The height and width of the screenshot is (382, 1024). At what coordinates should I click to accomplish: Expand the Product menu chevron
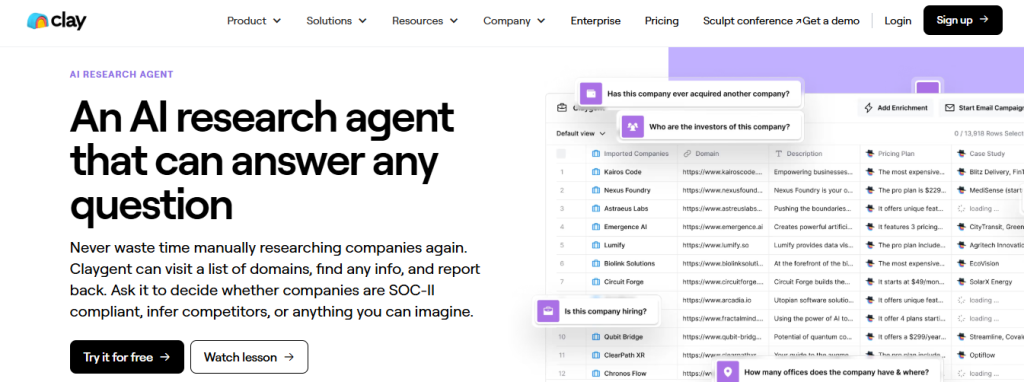(277, 21)
